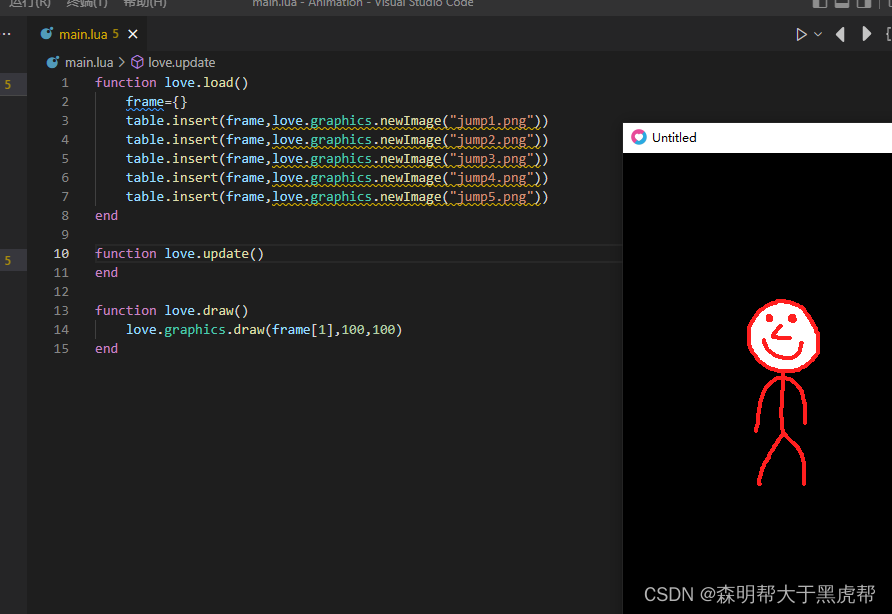Click 'frame[1]' in the draw call
This screenshot has width=892, height=614.
pyautogui.click(x=302, y=330)
